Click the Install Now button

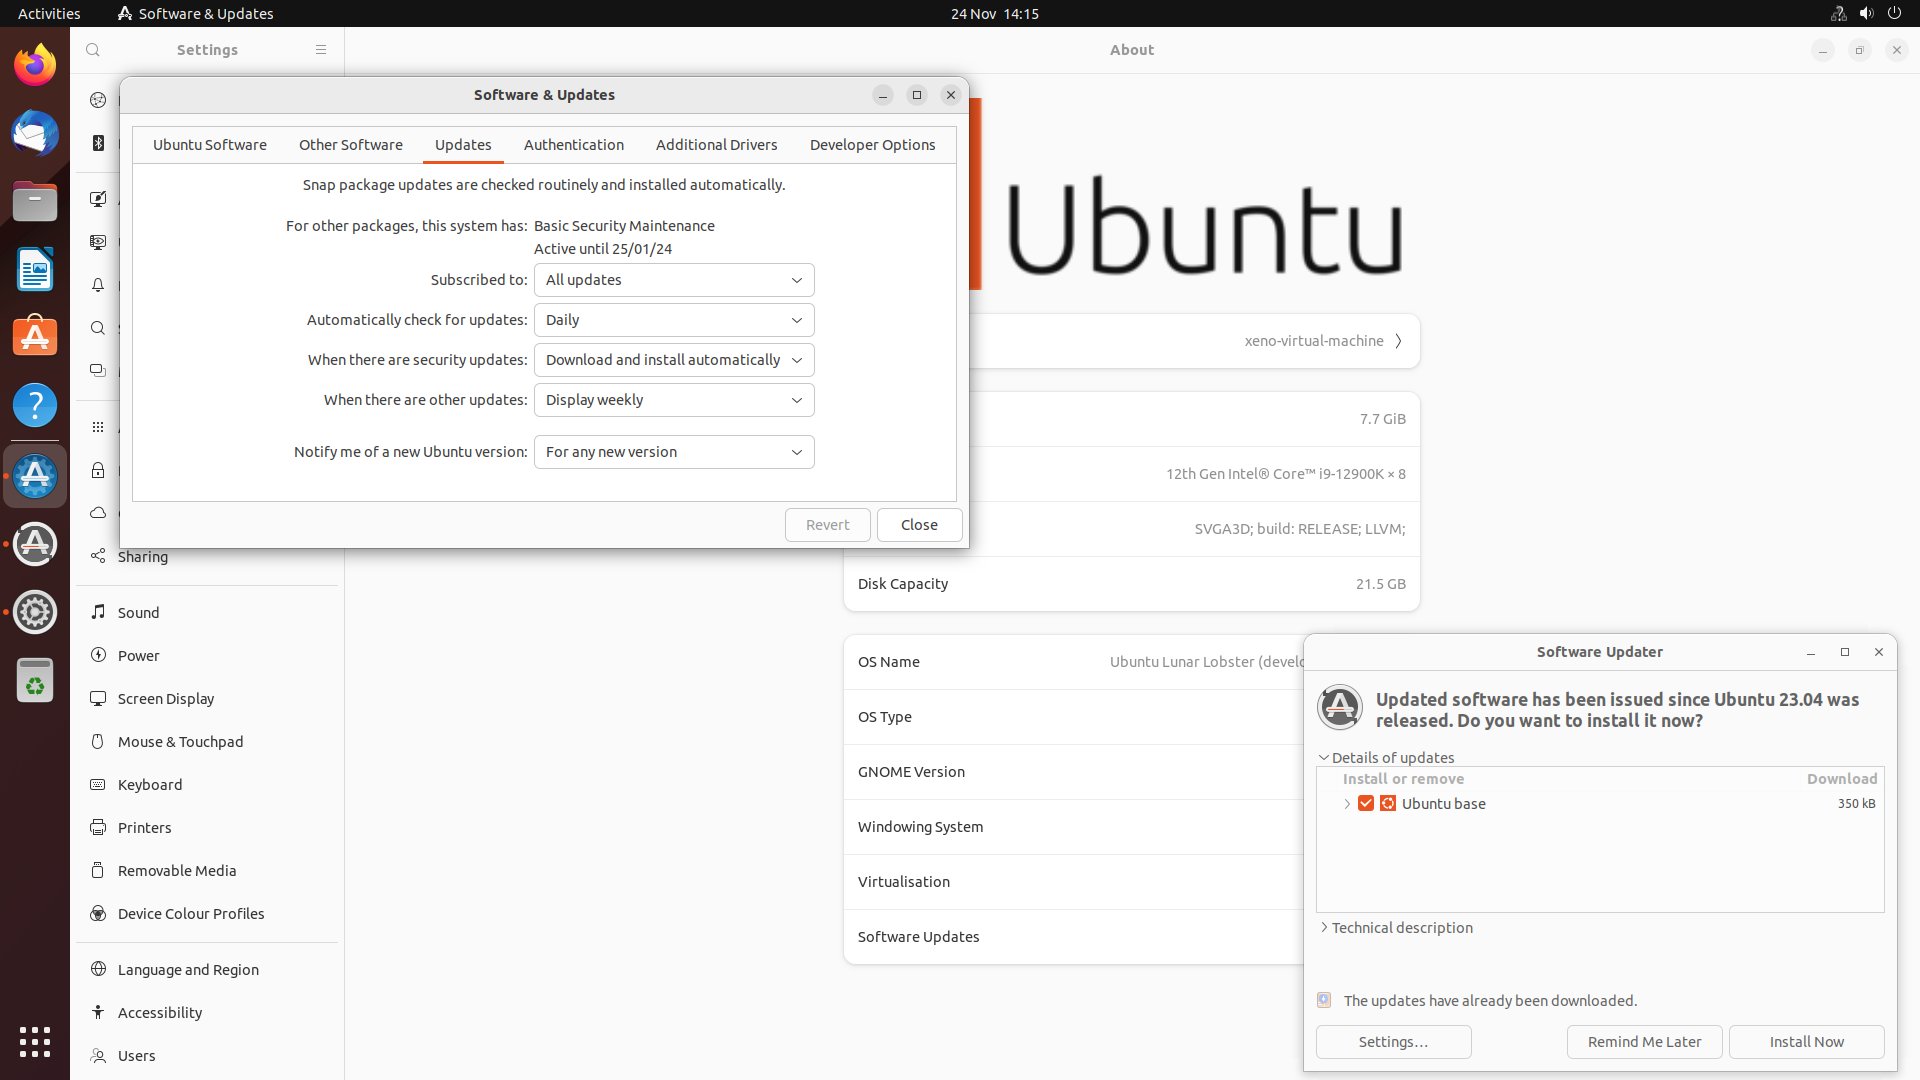pyautogui.click(x=1806, y=1041)
